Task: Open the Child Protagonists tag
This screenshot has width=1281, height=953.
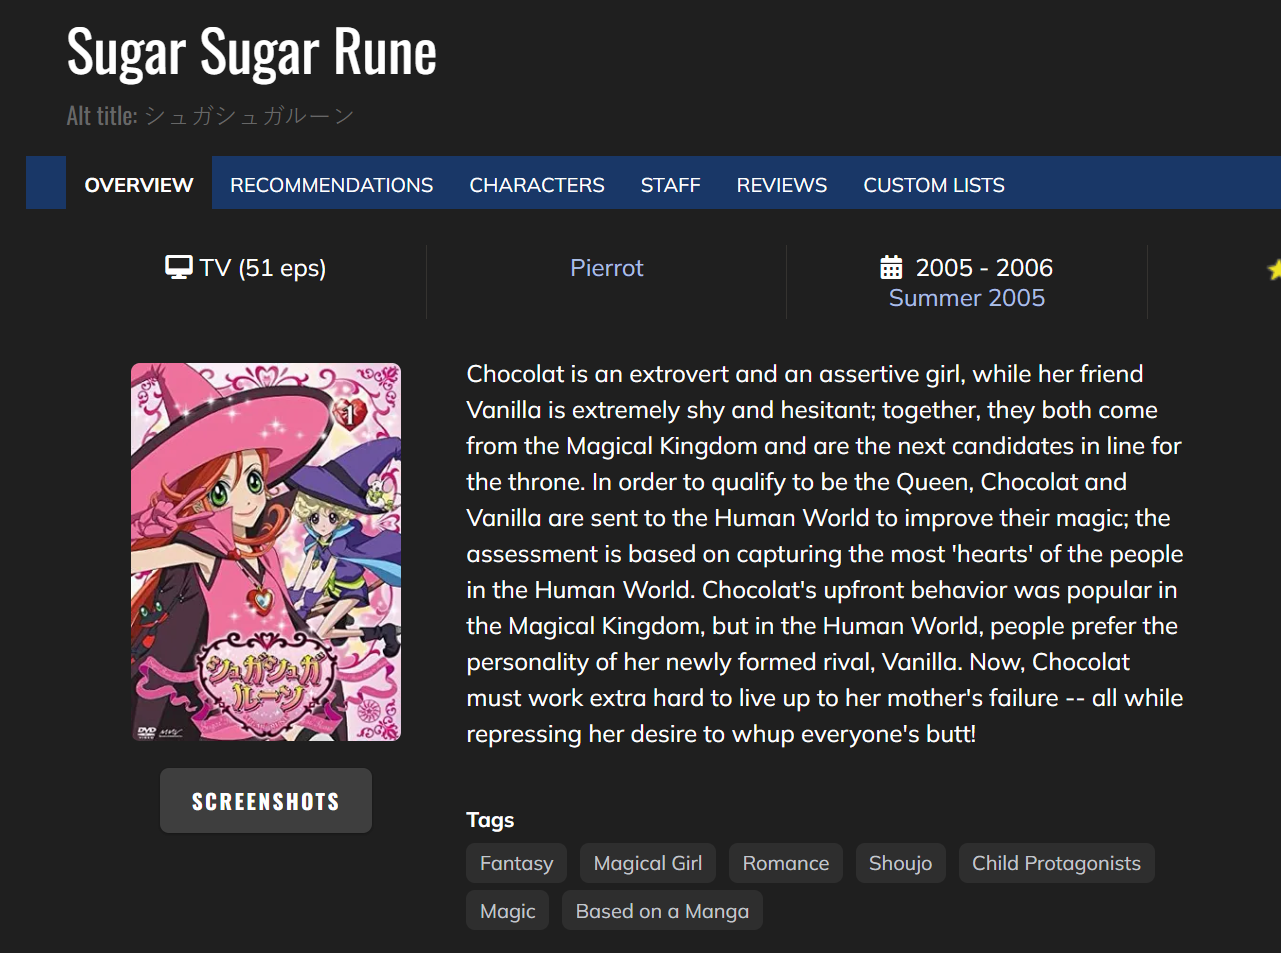Action: click(x=1056, y=863)
